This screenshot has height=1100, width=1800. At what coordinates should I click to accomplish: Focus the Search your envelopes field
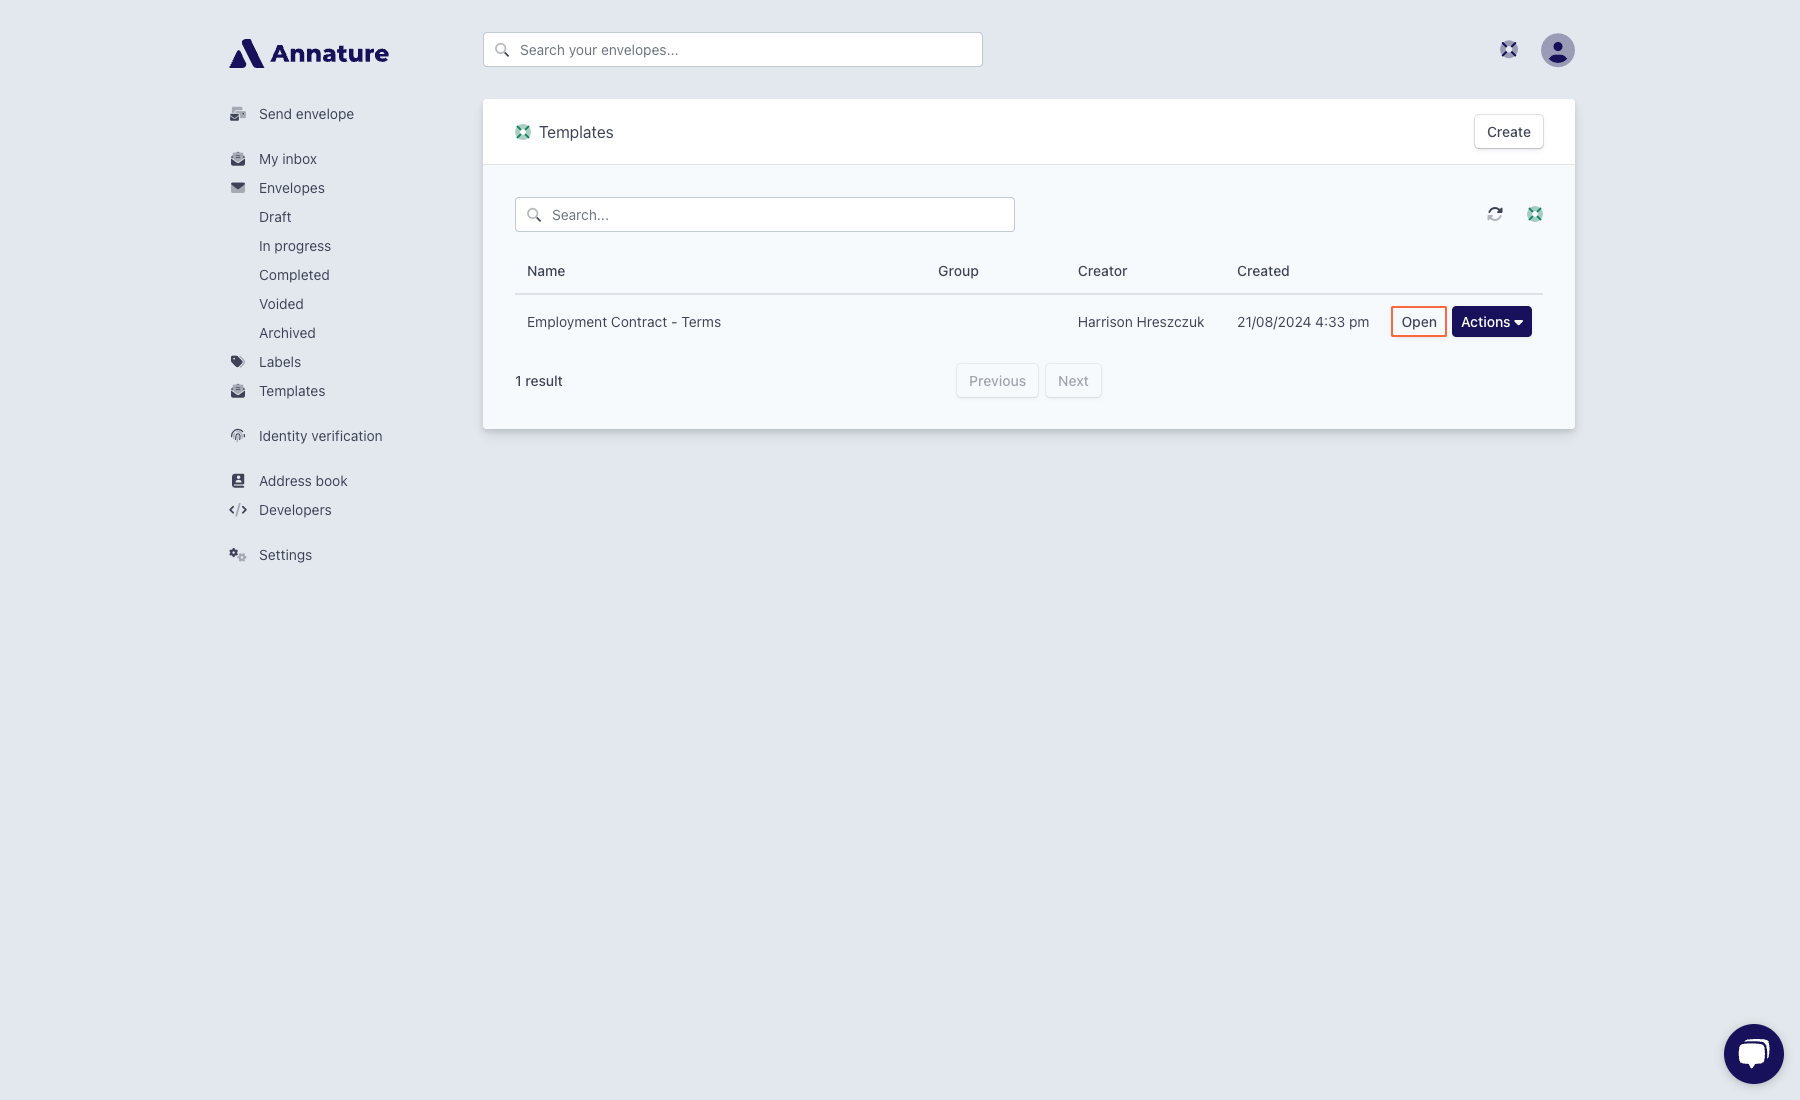[x=733, y=50]
